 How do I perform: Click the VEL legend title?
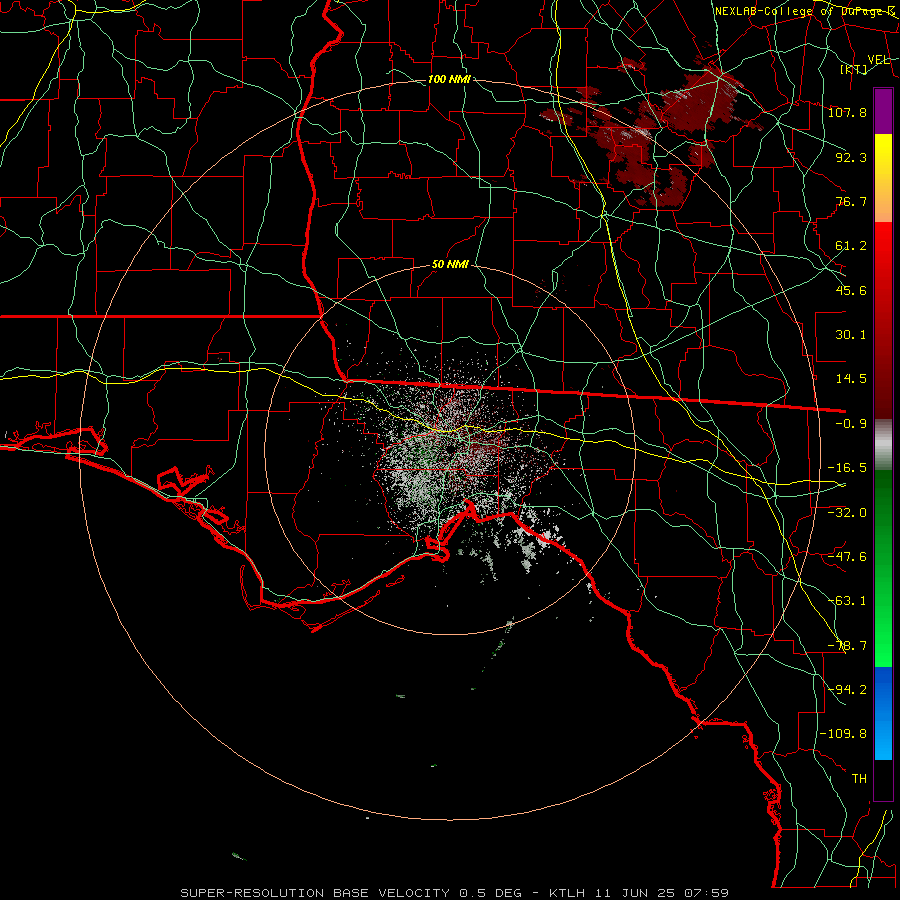pos(879,59)
